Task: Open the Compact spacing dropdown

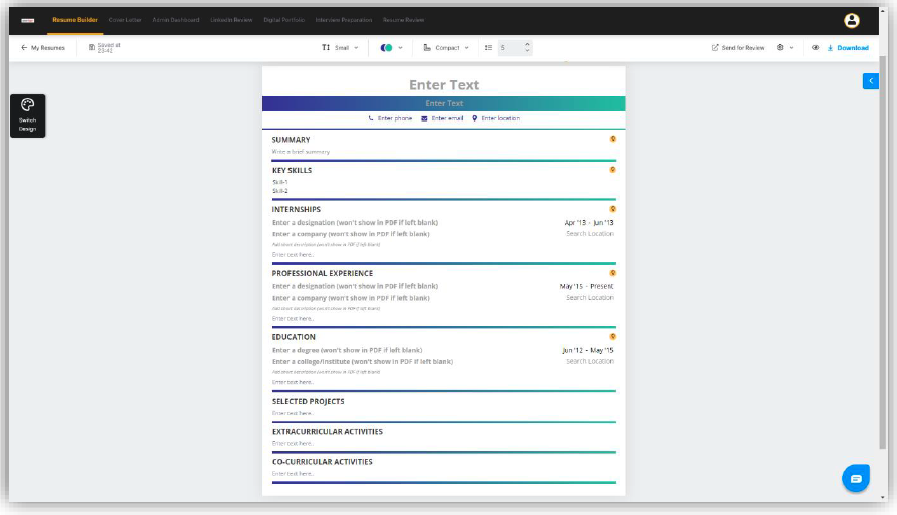Action: [446, 47]
